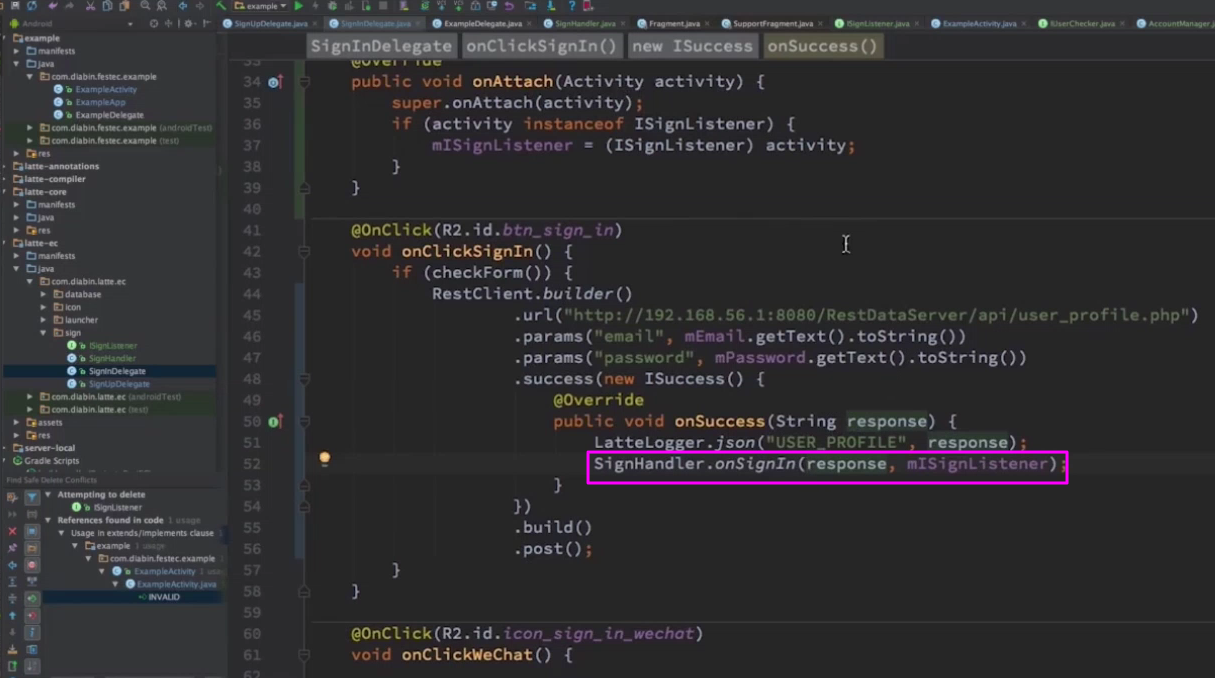The width and height of the screenshot is (1215, 678).
Task: Click onSuccess() breadcrumb
Action: click(x=822, y=46)
